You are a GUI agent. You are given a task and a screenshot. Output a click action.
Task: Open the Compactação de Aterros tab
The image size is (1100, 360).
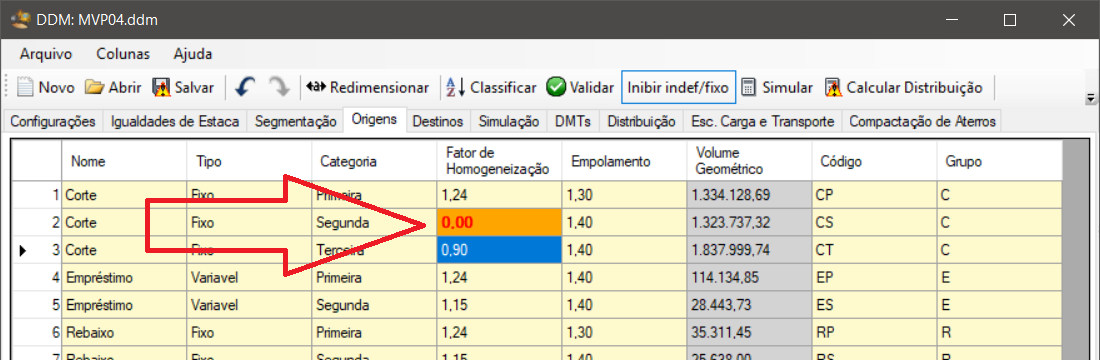pyautogui.click(x=922, y=121)
